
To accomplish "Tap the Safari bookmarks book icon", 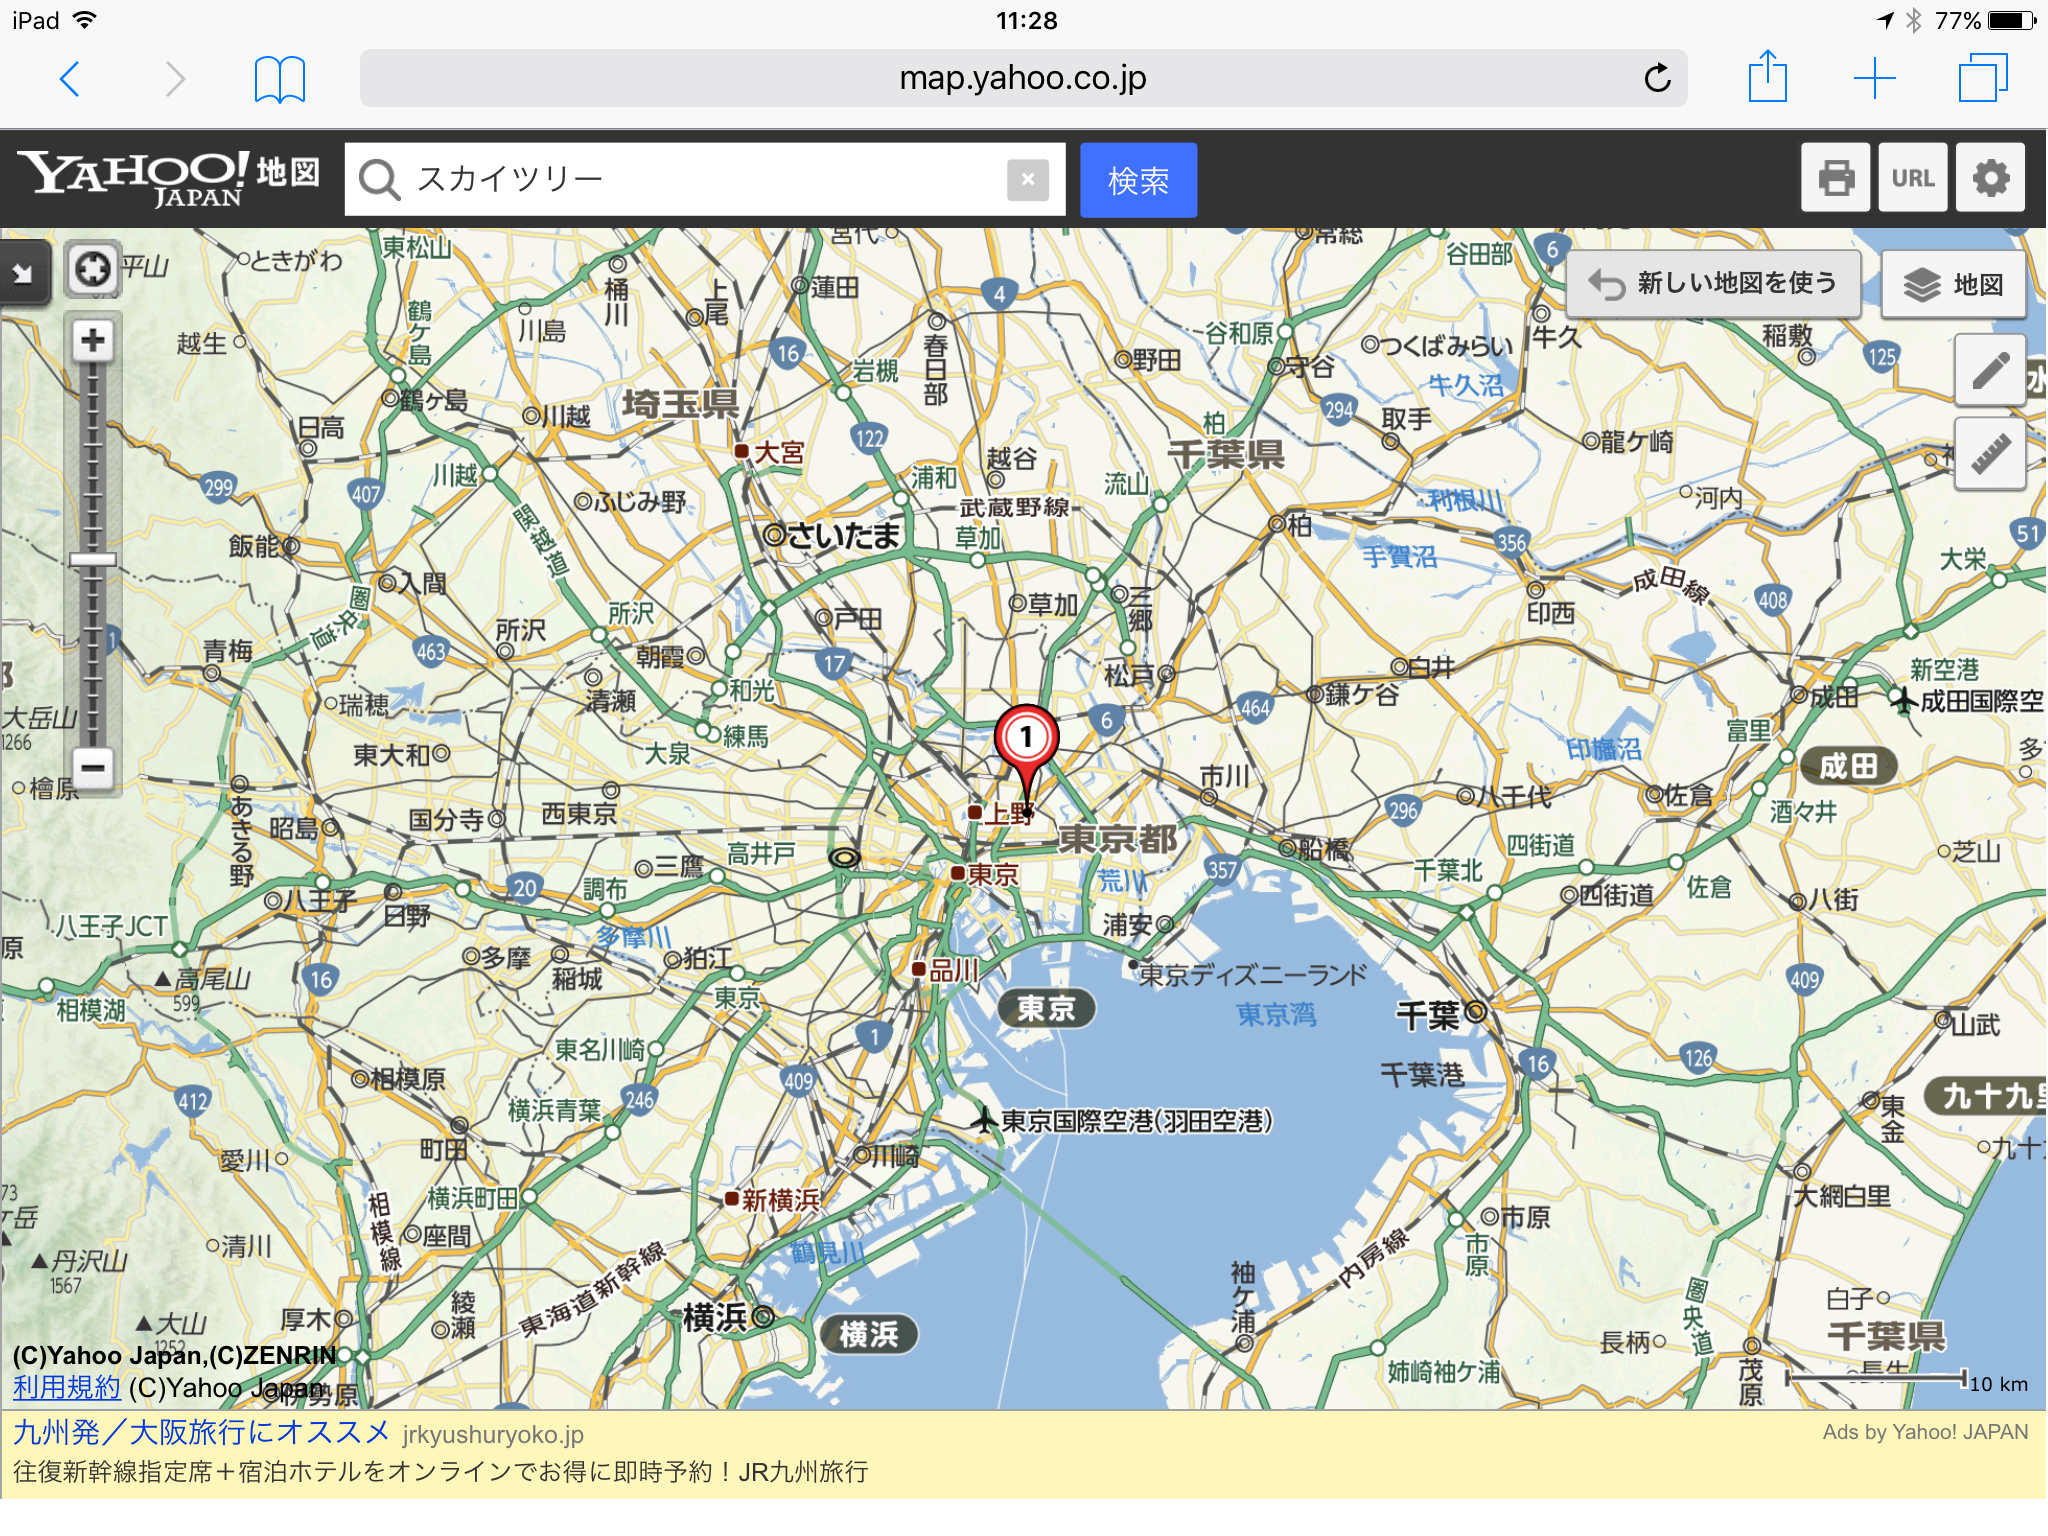I will pos(279,79).
